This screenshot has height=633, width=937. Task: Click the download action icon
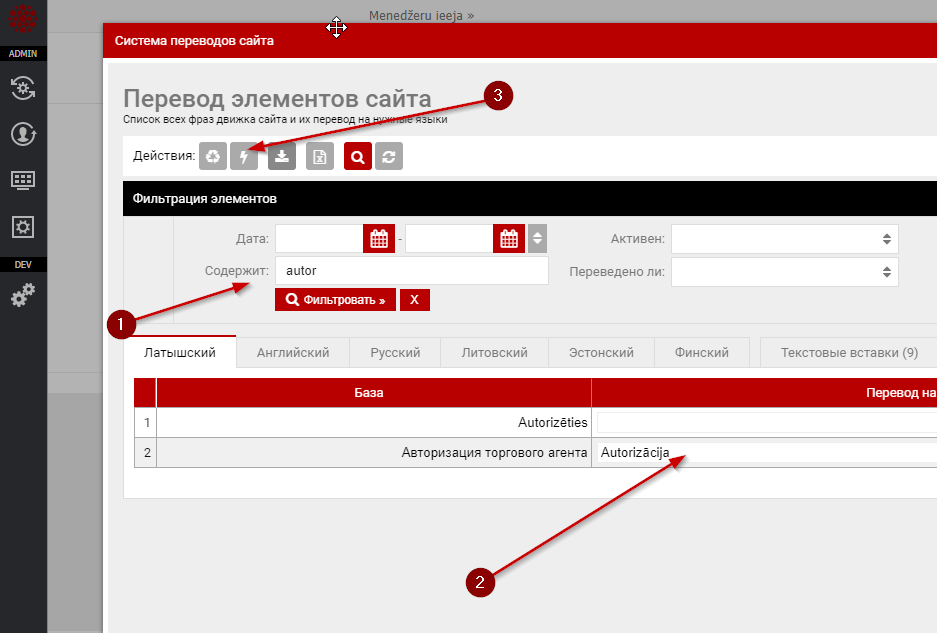282,157
